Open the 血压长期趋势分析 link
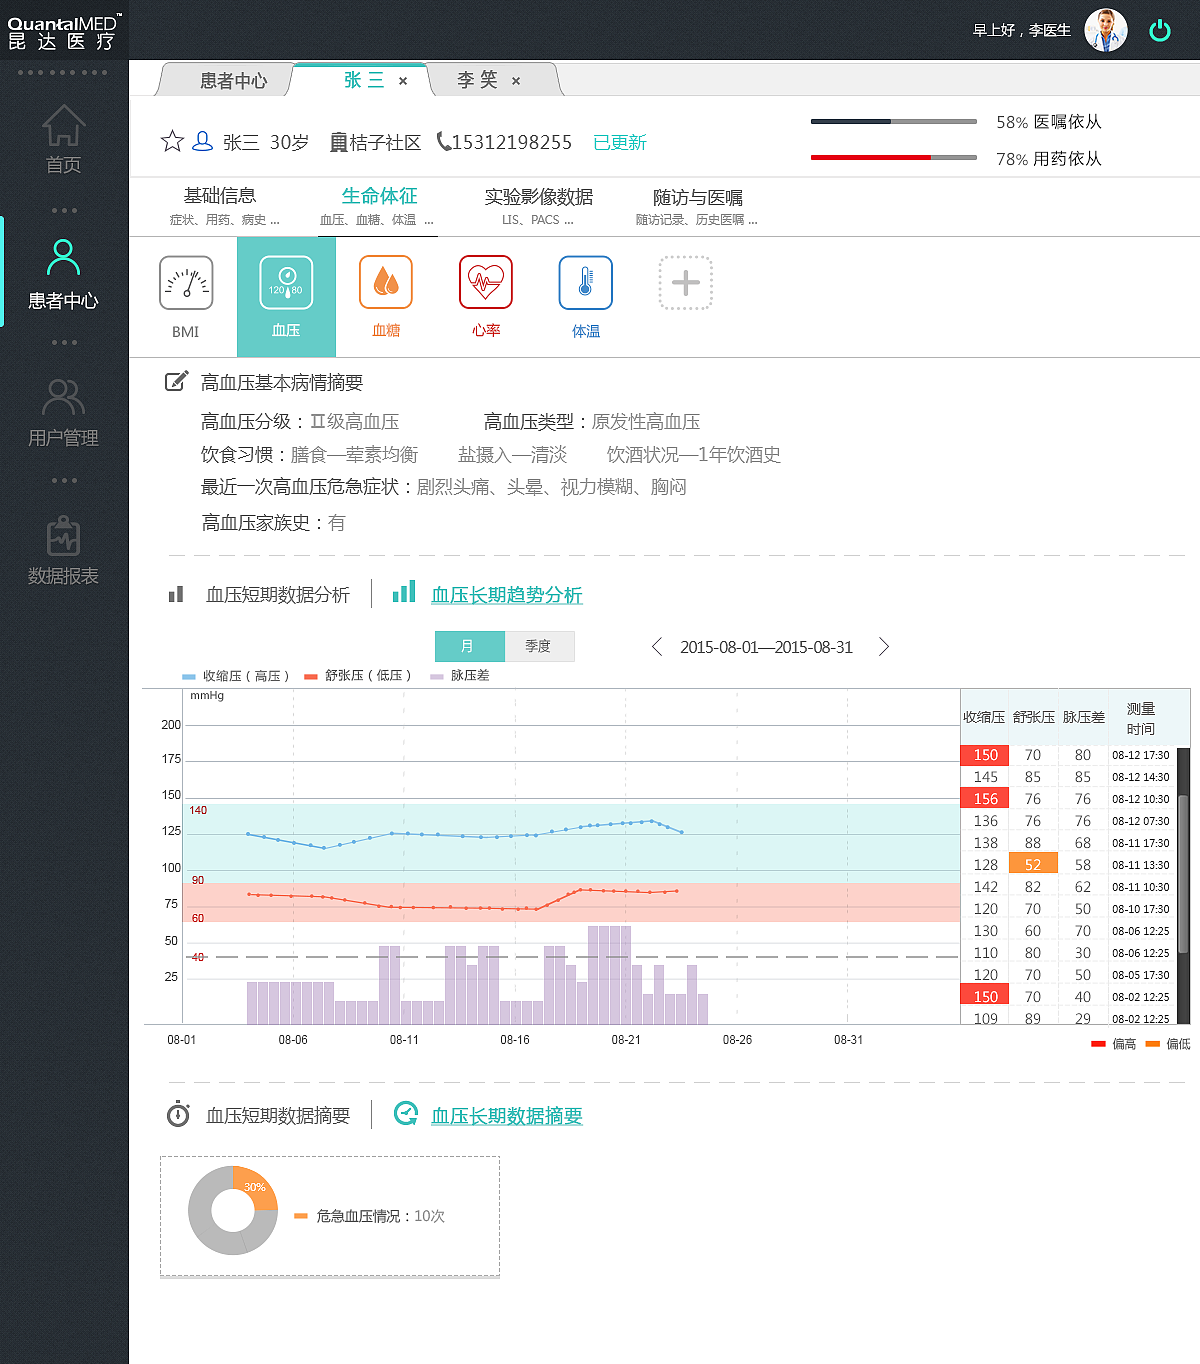Viewport: 1200px width, 1364px height. coord(506,595)
